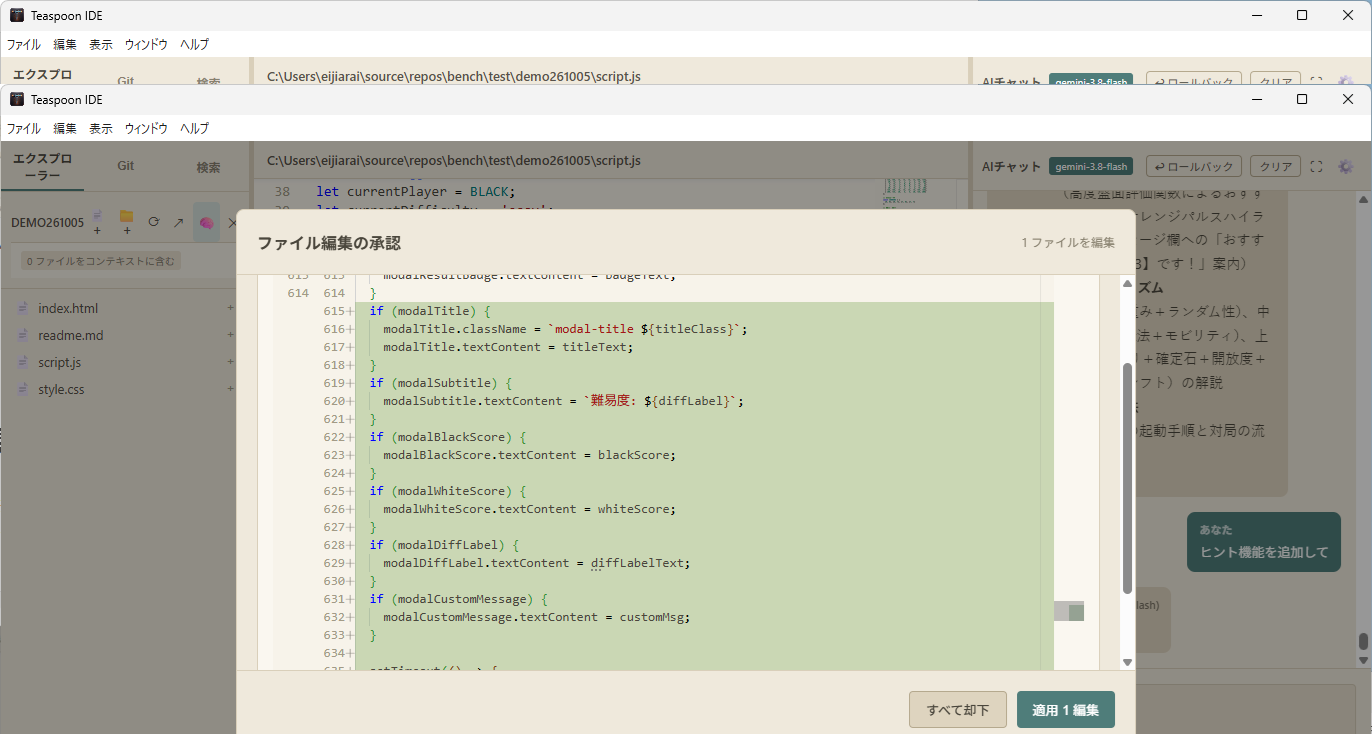Click the plus icon next to script.js
The height and width of the screenshot is (734, 1372).
(x=230, y=362)
